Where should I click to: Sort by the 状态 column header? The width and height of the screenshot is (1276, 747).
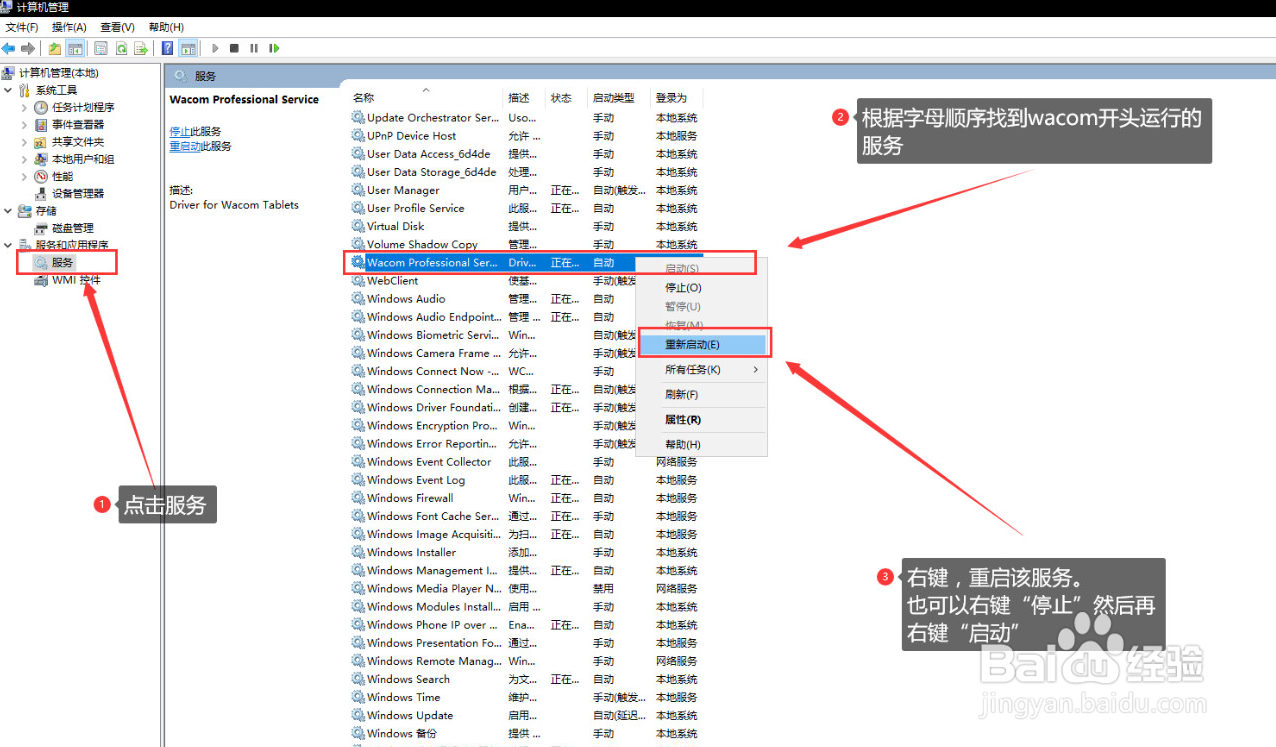pyautogui.click(x=567, y=98)
